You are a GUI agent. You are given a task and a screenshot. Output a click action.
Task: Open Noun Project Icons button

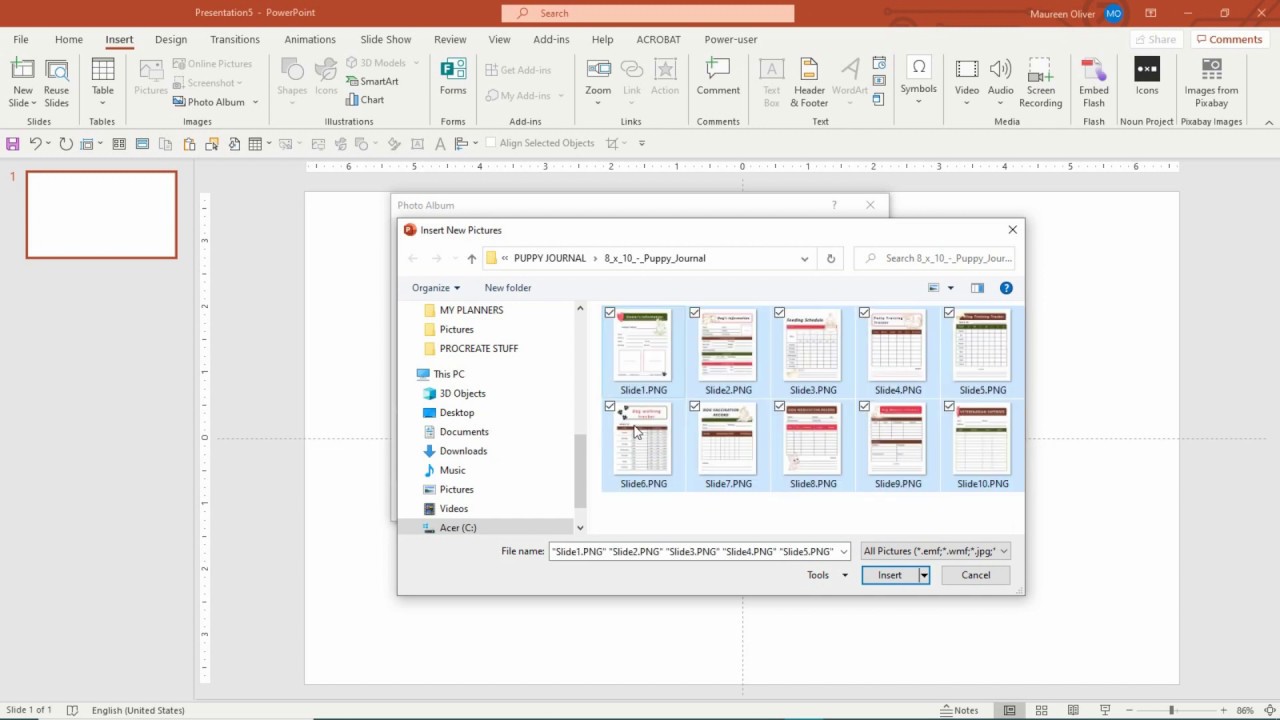point(1147,77)
